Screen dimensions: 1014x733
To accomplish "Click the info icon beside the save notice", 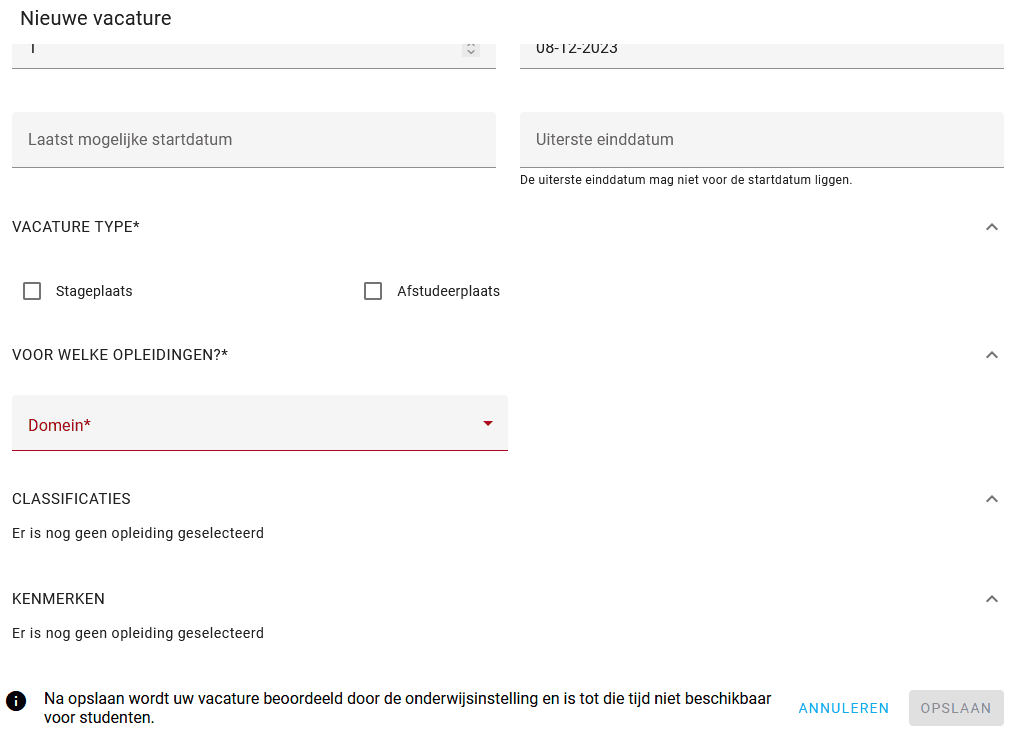I will 16,700.
